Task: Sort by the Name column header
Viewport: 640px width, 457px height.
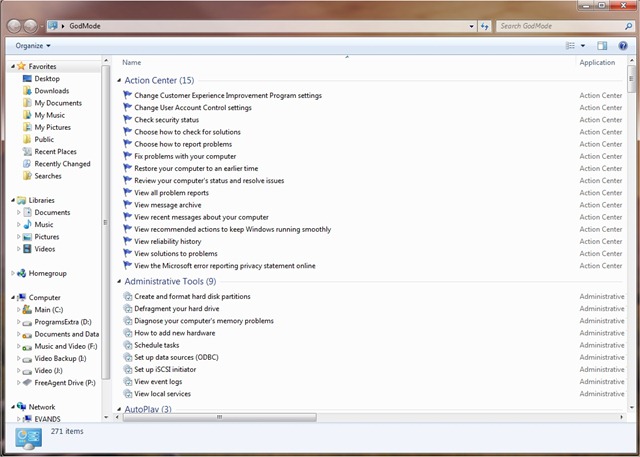Action: pyautogui.click(x=131, y=63)
